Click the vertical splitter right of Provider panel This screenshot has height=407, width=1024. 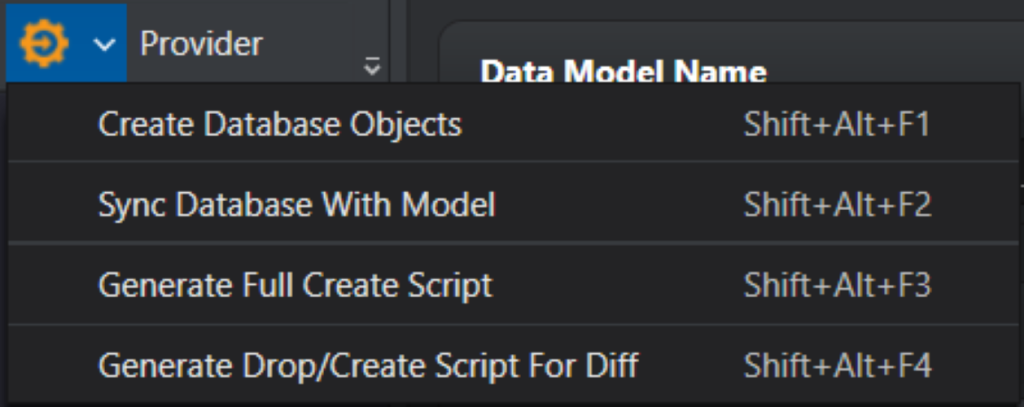coord(398,40)
